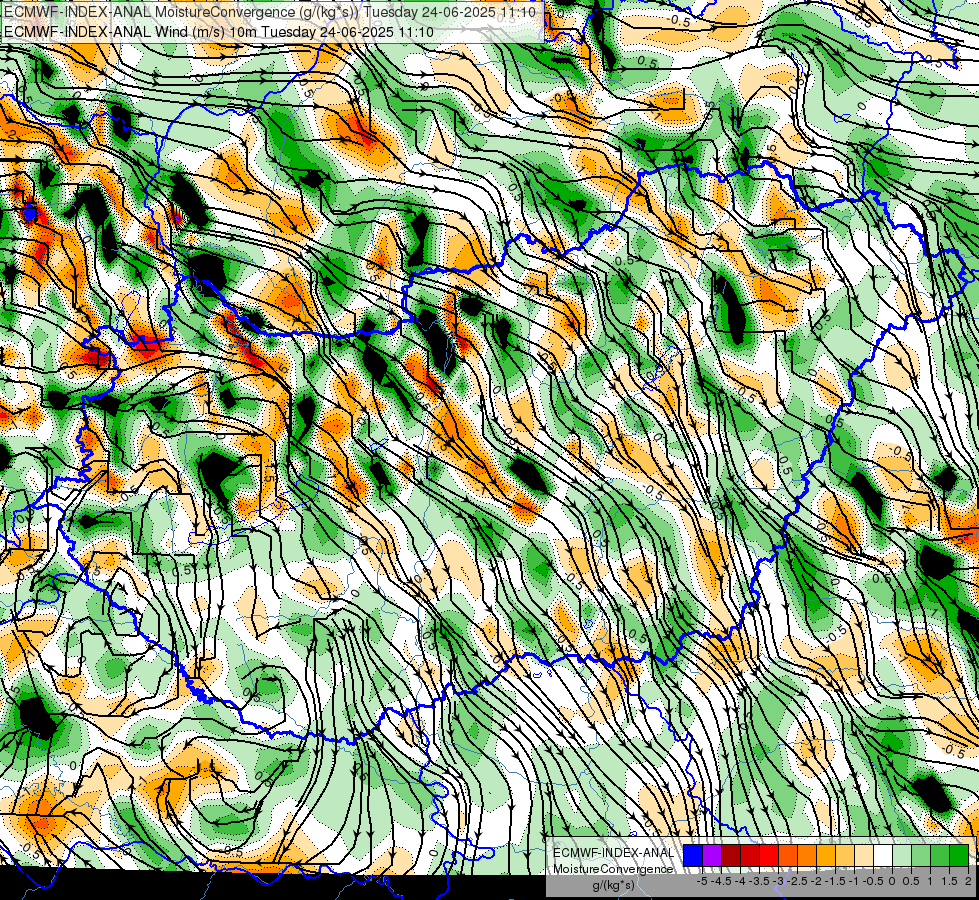Click the lightest green legend swatch
This screenshot has width=979, height=900.
click(902, 855)
